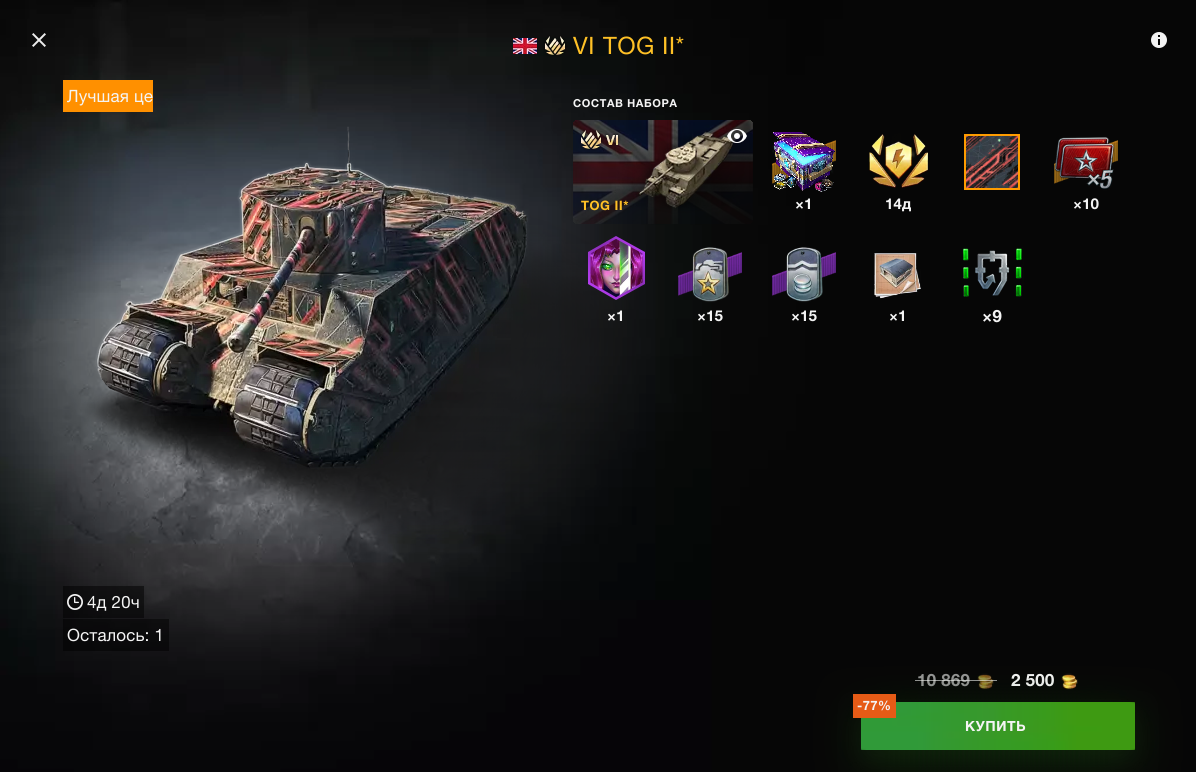Select the garage slot x1 icon
The height and width of the screenshot is (772, 1196).
897,274
